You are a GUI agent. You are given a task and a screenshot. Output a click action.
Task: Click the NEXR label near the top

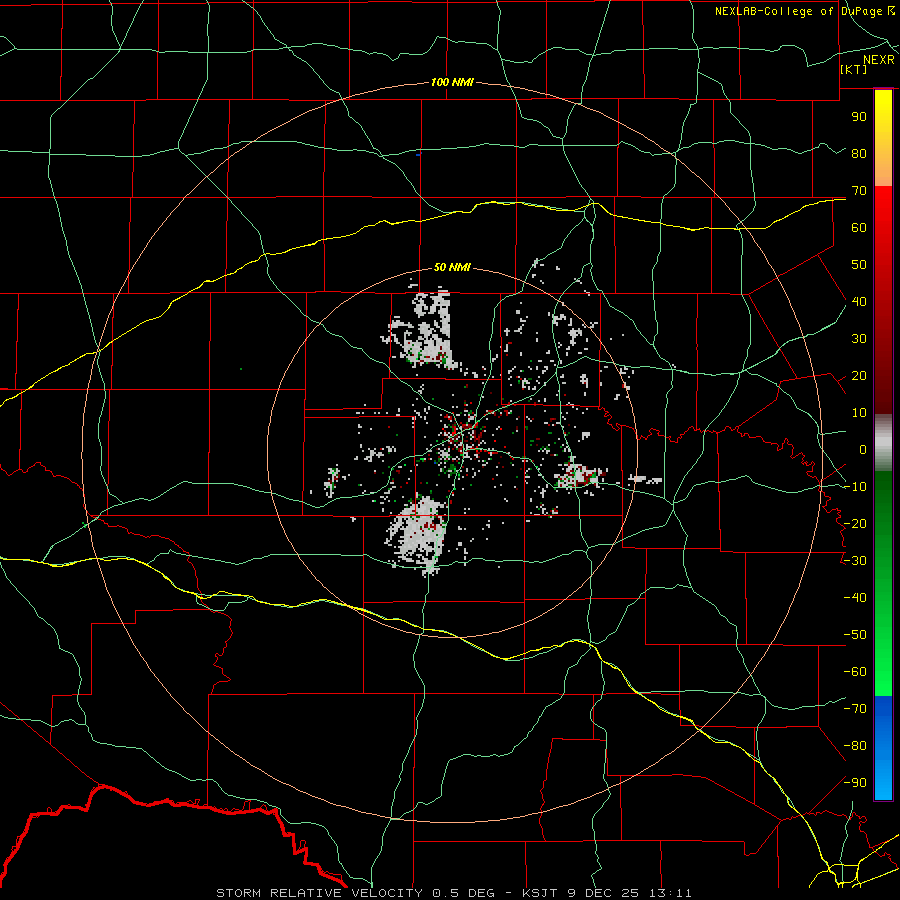point(878,60)
